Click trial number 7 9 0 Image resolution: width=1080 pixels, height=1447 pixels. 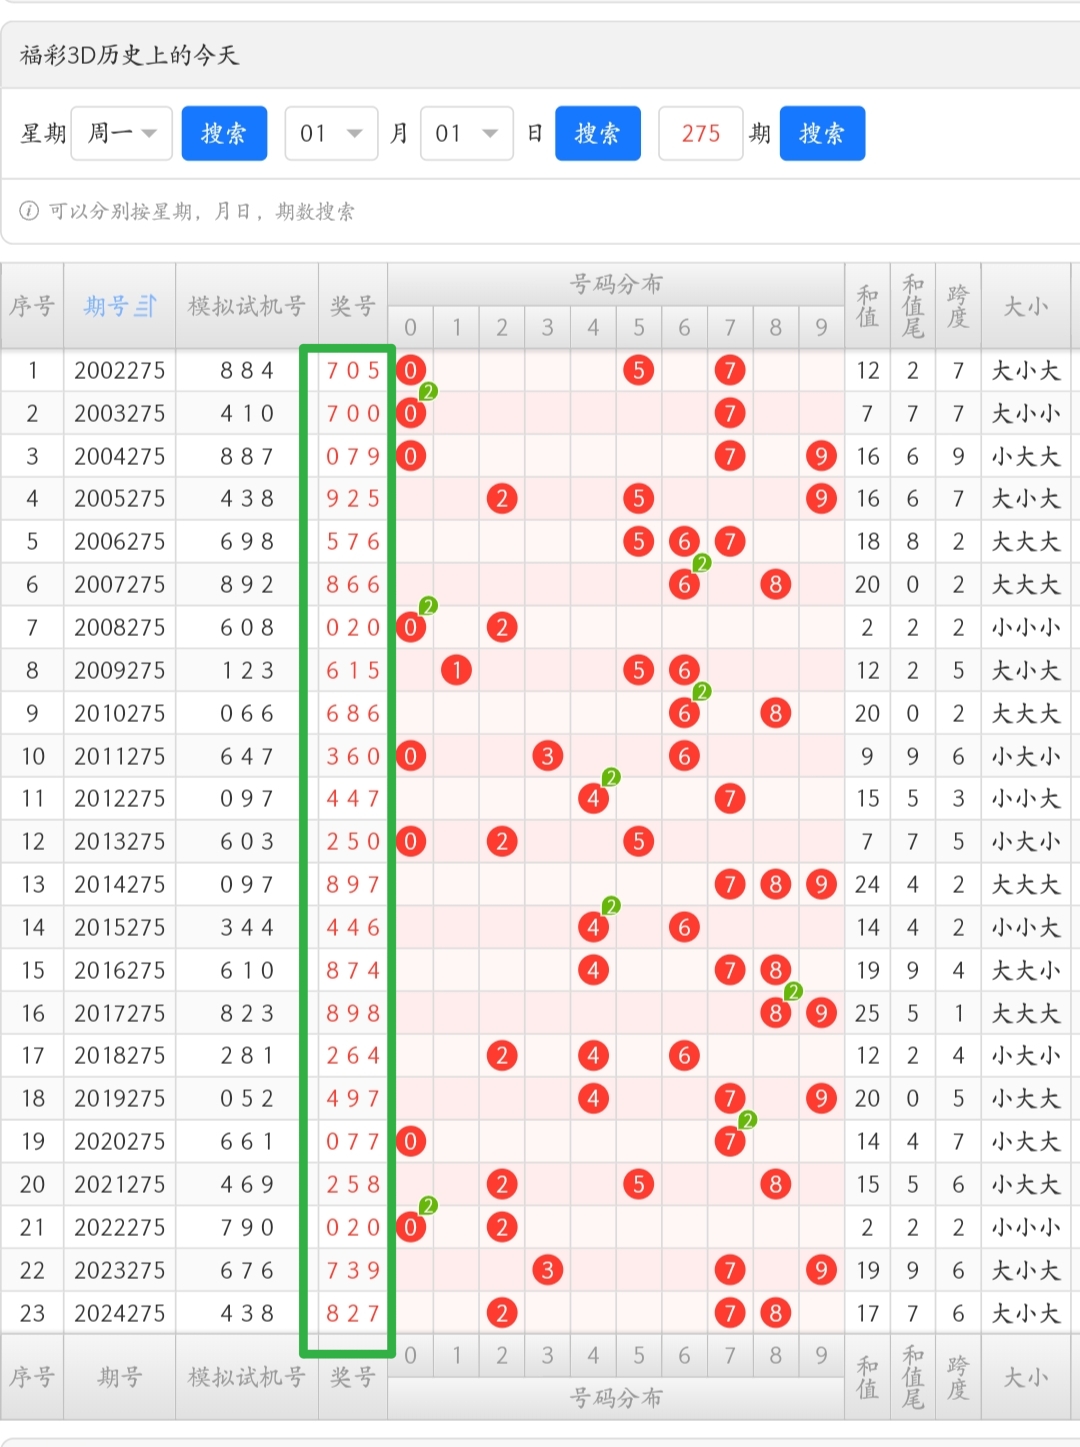click(247, 1227)
